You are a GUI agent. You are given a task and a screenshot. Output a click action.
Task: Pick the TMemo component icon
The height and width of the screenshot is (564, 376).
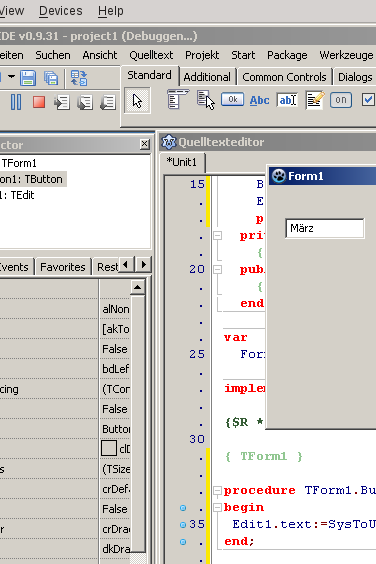315,100
